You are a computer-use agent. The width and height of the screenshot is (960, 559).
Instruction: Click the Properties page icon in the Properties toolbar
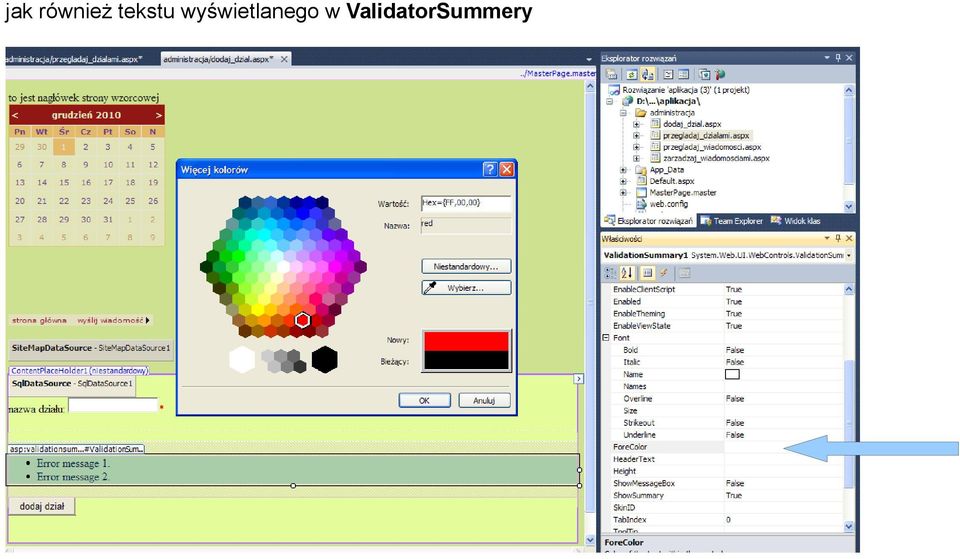pyautogui.click(x=648, y=273)
